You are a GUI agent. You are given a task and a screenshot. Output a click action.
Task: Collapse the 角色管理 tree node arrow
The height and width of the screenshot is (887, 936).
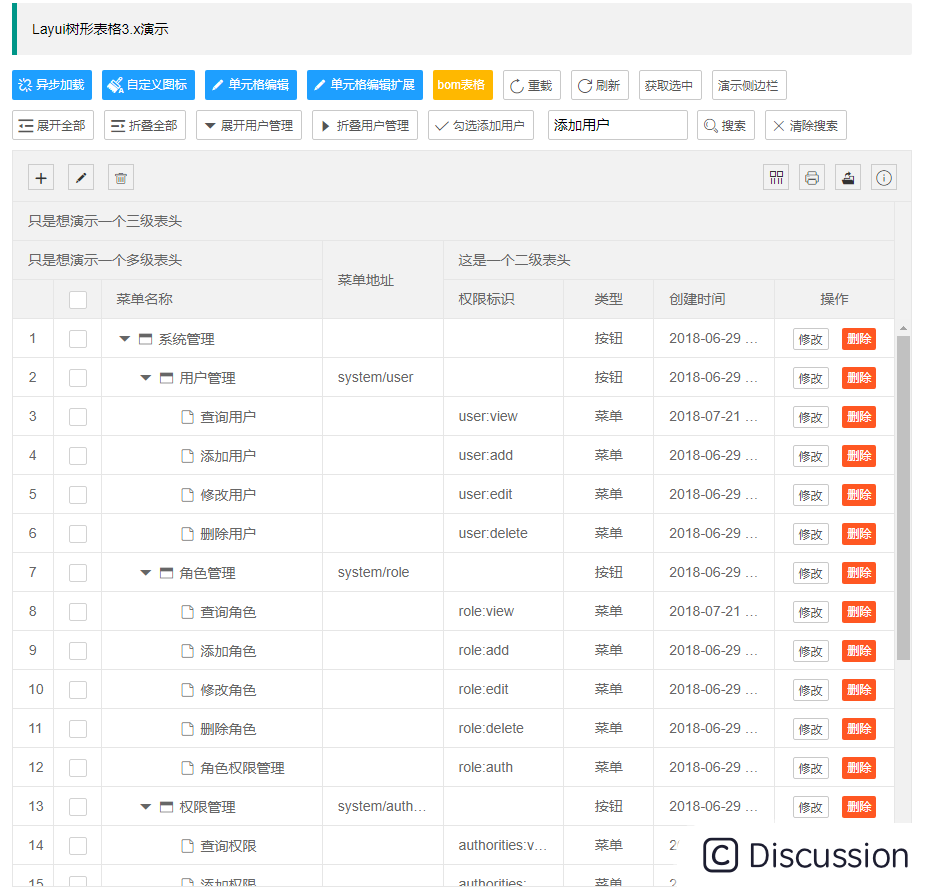(x=146, y=573)
